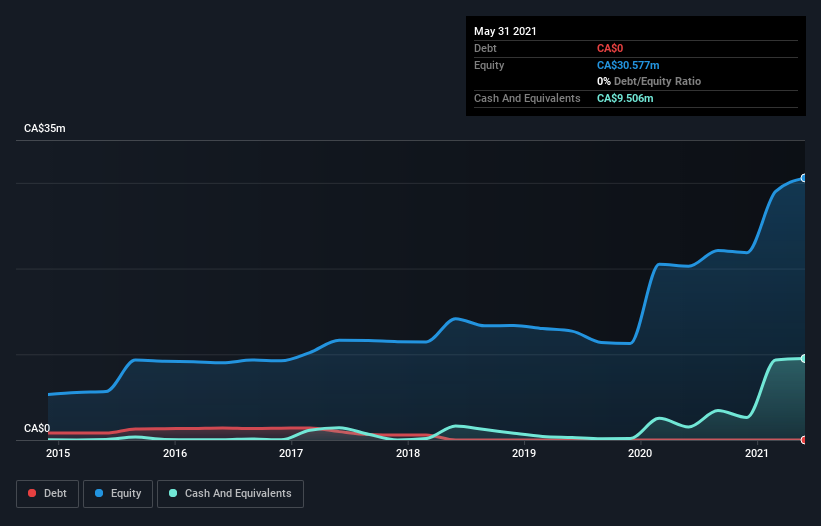
Task: Click the May 31 2021 tooltip date
Action: pos(505,31)
